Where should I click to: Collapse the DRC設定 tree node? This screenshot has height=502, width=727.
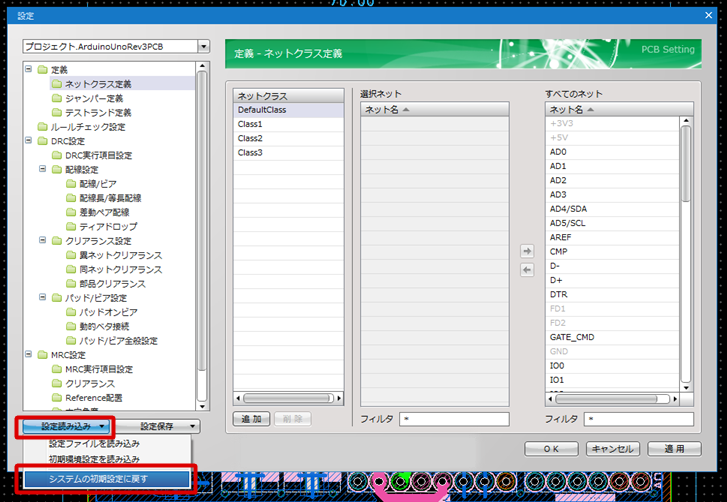pos(28,140)
